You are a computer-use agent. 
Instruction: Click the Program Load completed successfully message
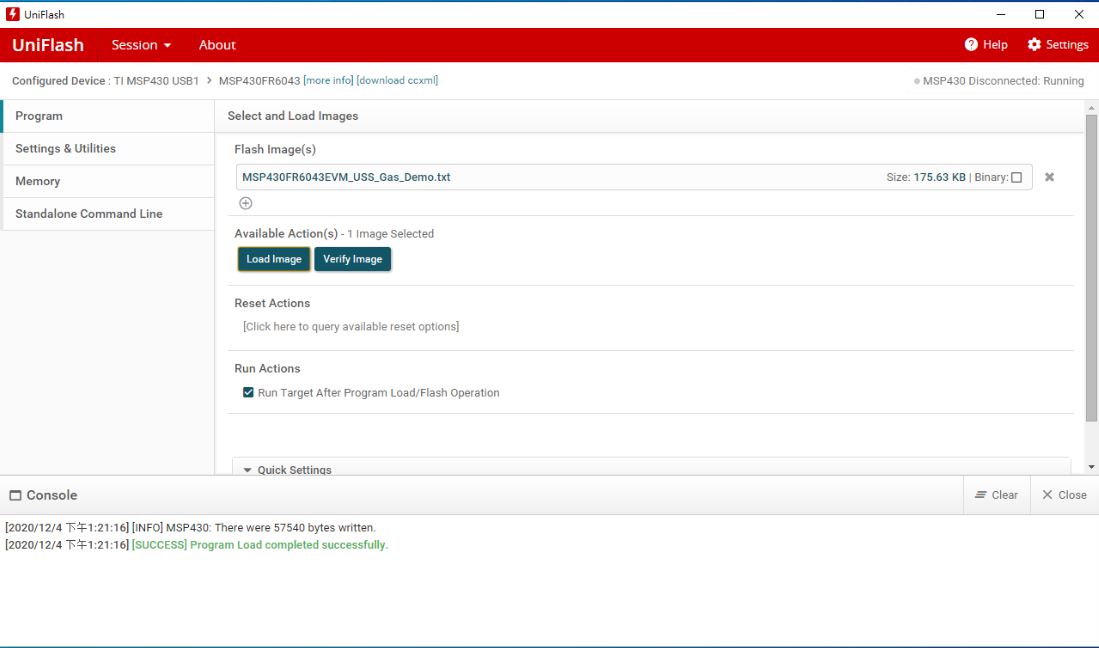[x=259, y=545]
